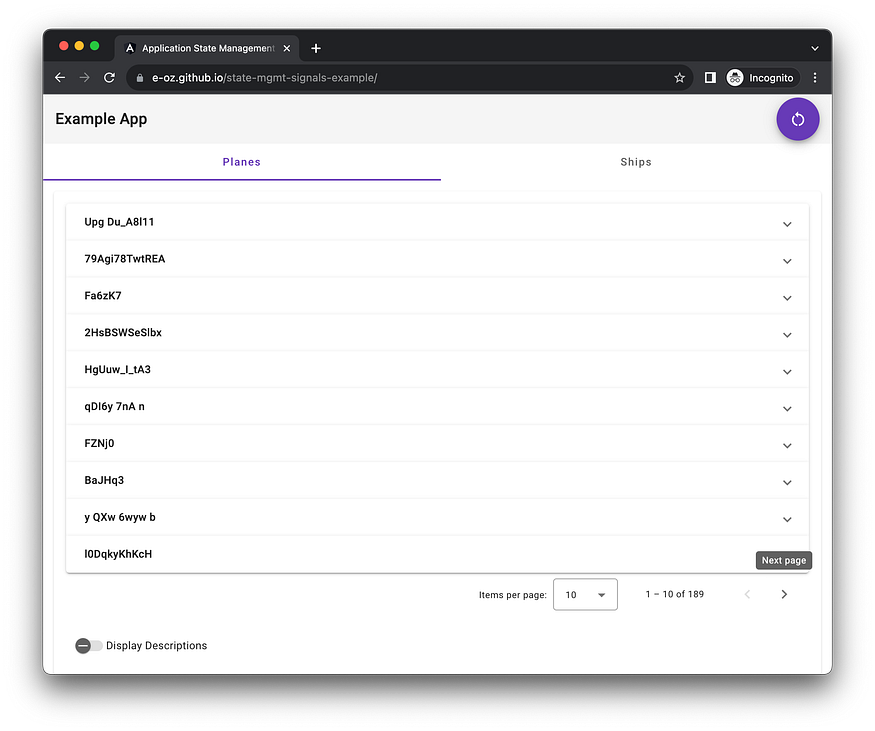The image size is (875, 731).
Task: Reload the page with the refresh icon
Action: 109,78
